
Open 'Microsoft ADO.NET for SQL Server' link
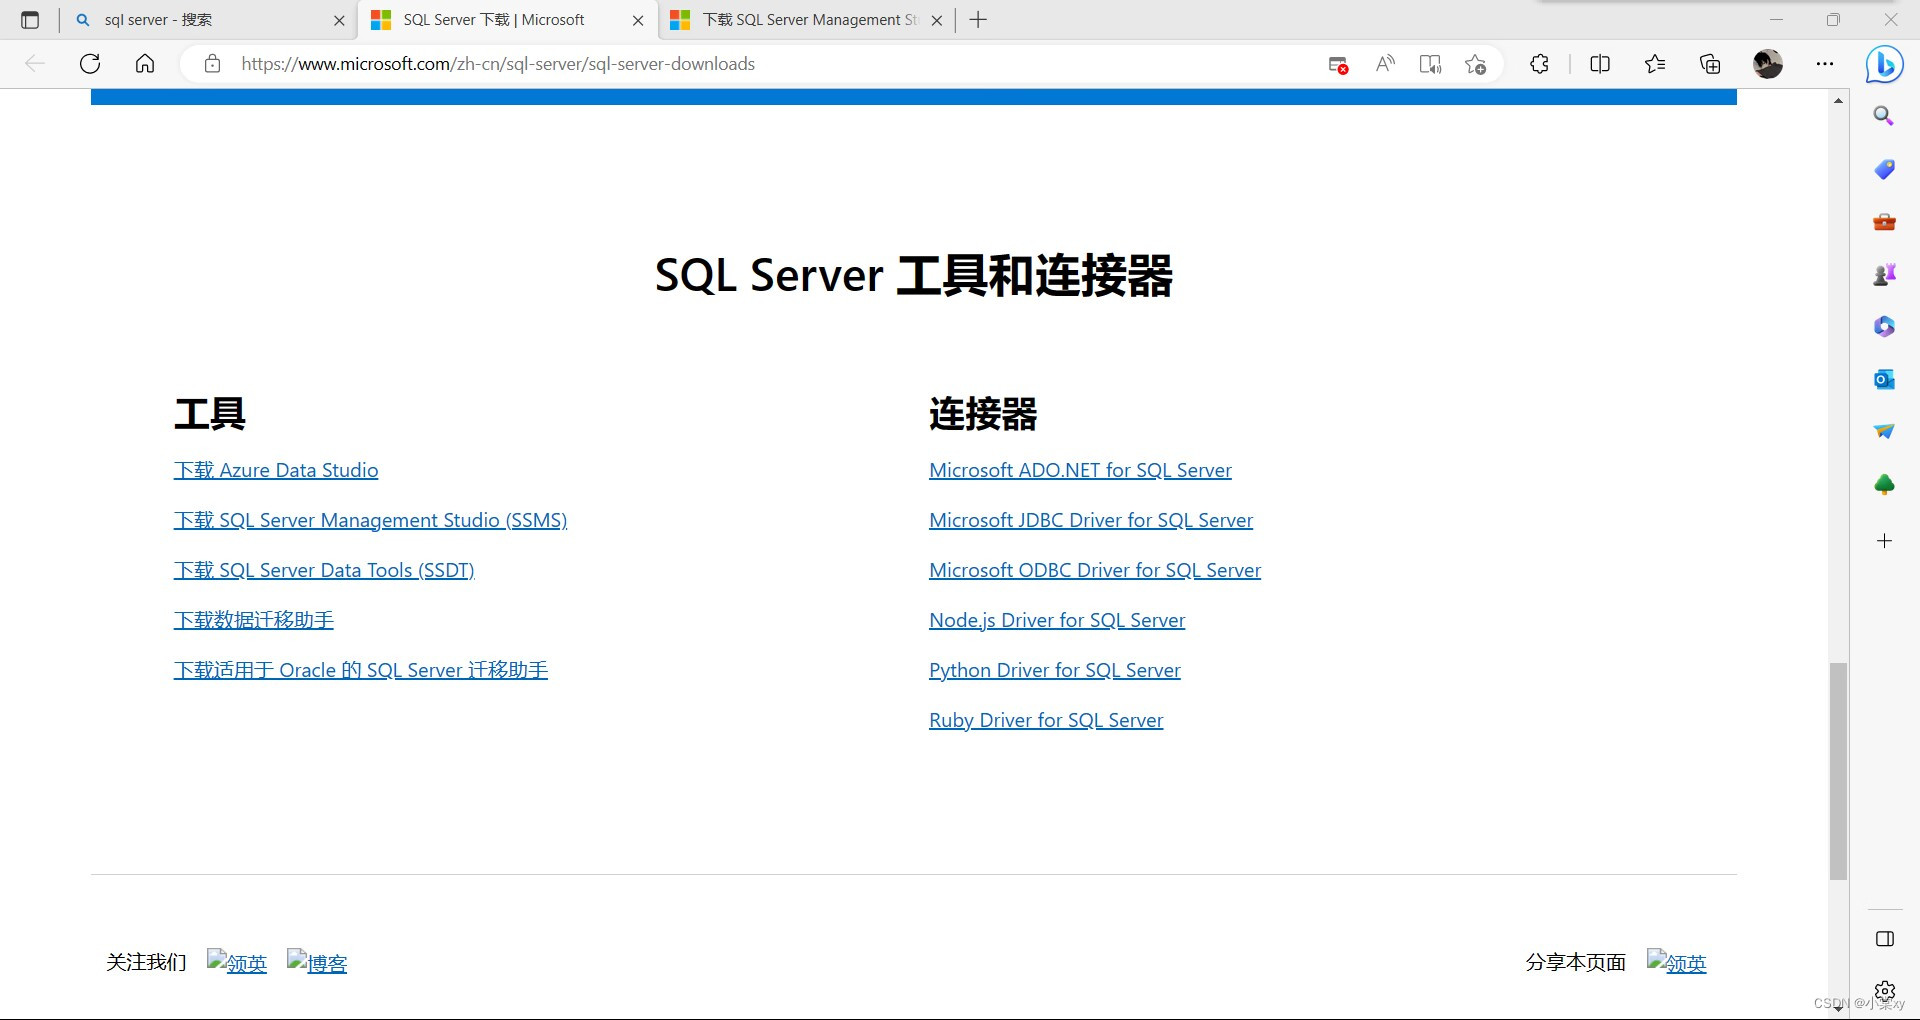point(1080,470)
